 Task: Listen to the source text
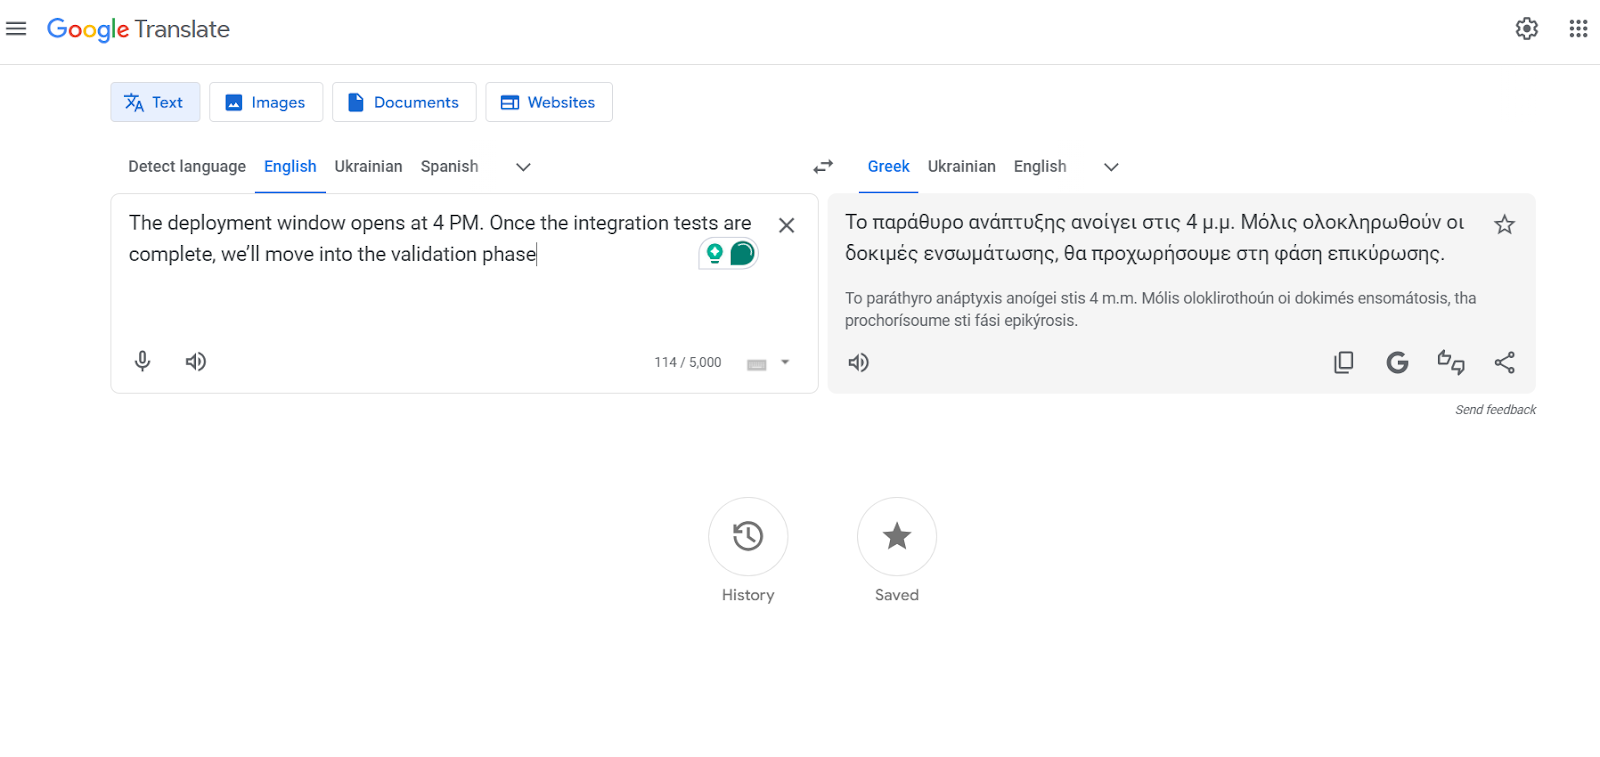pyautogui.click(x=196, y=361)
